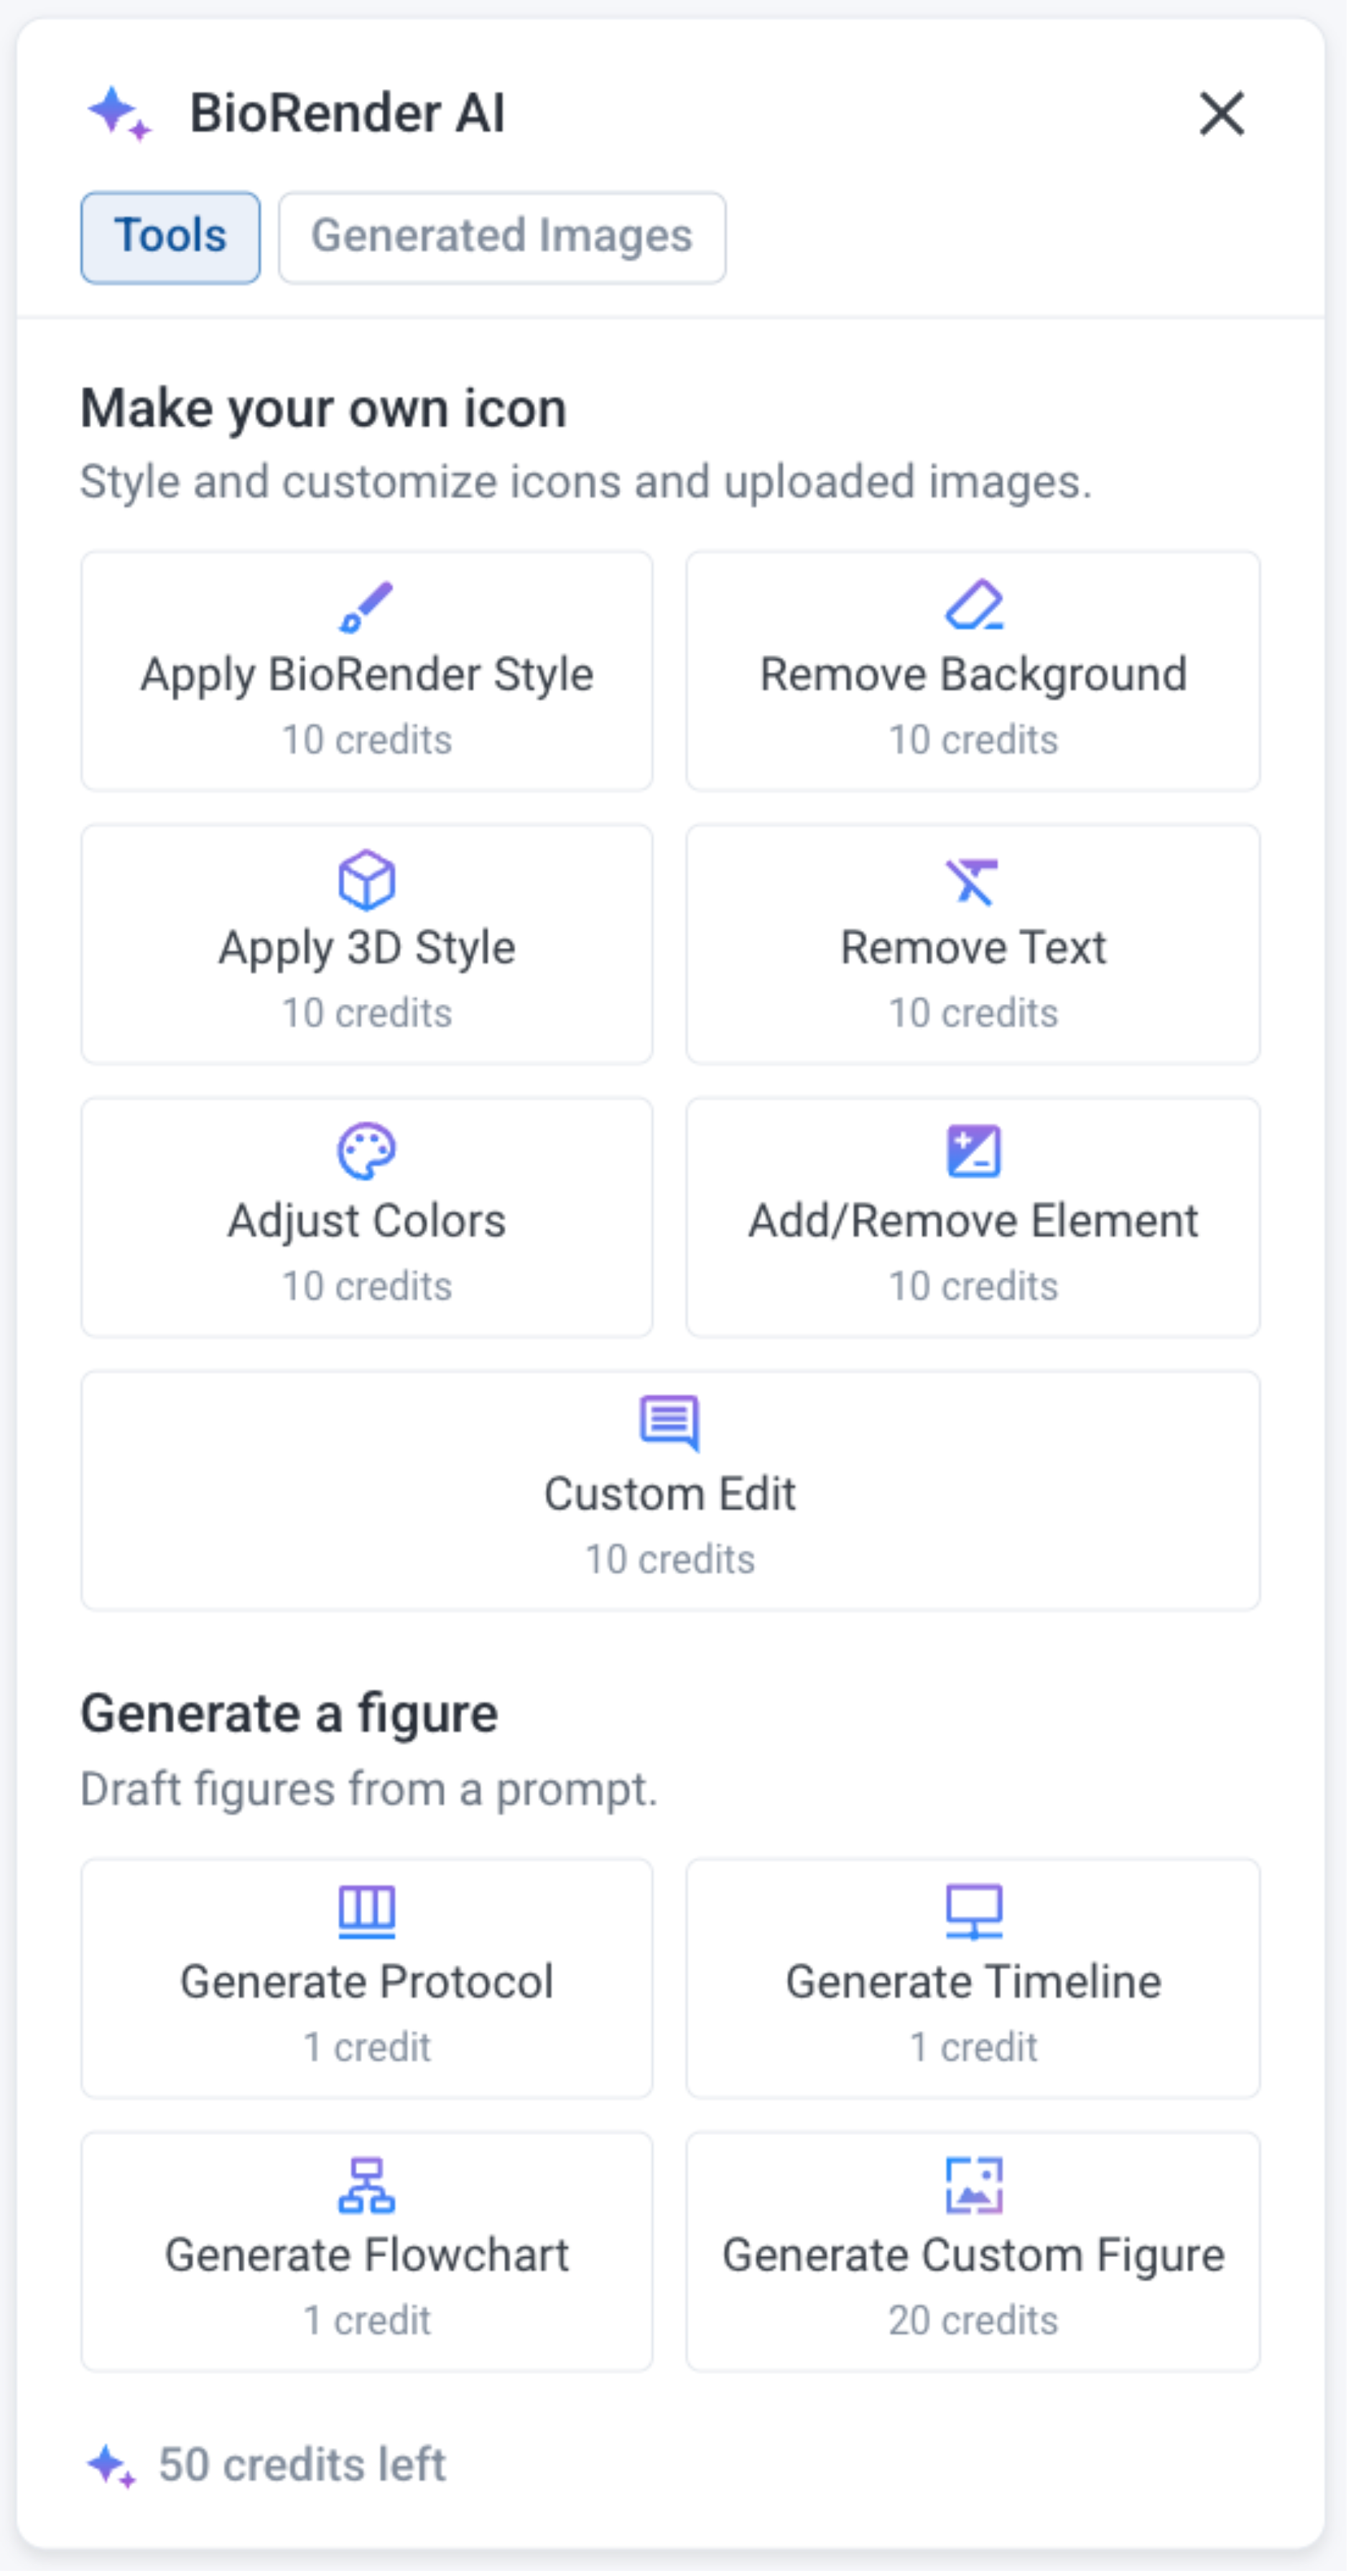Select the Generate Flowchart diagram icon
Screen dimensions: 1351x2576
pyautogui.click(x=366, y=2185)
